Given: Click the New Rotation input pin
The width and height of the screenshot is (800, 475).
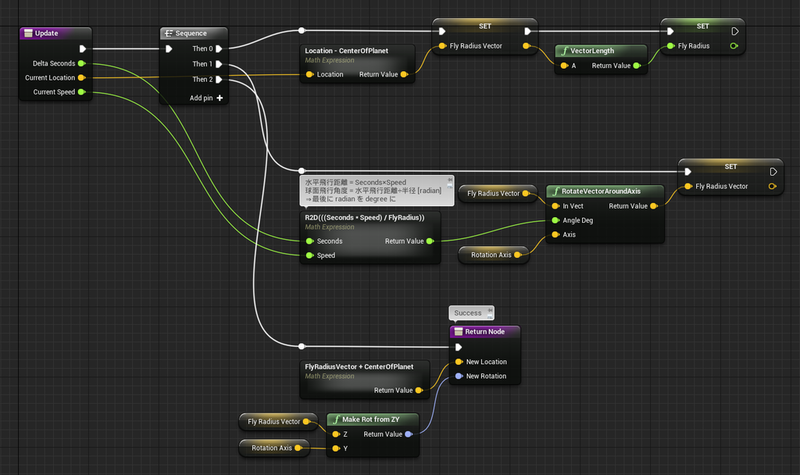Looking at the screenshot, I should 459,376.
